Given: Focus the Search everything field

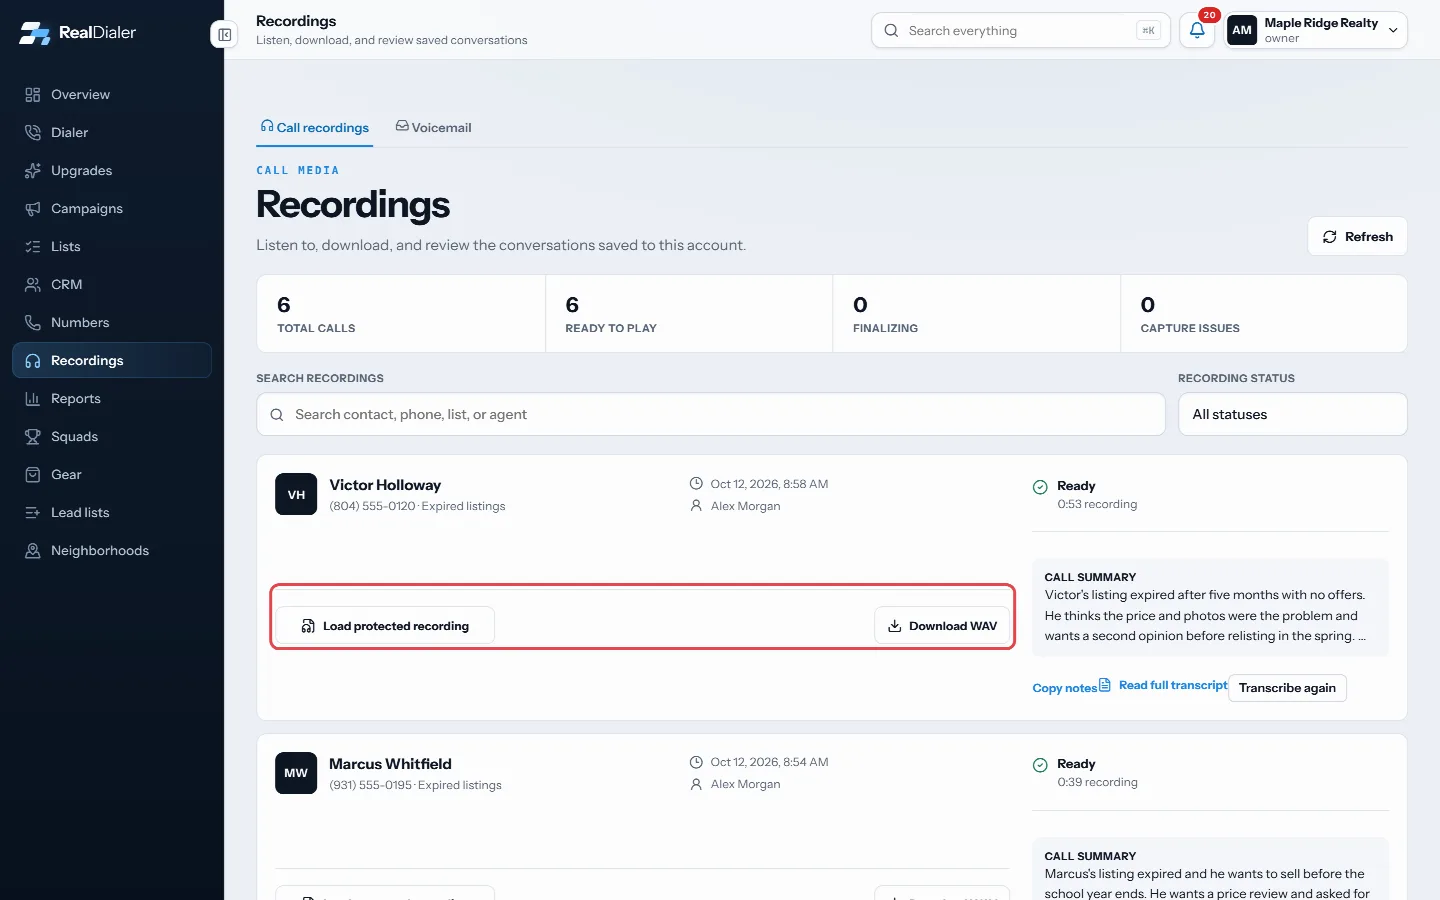Looking at the screenshot, I should point(1020,31).
